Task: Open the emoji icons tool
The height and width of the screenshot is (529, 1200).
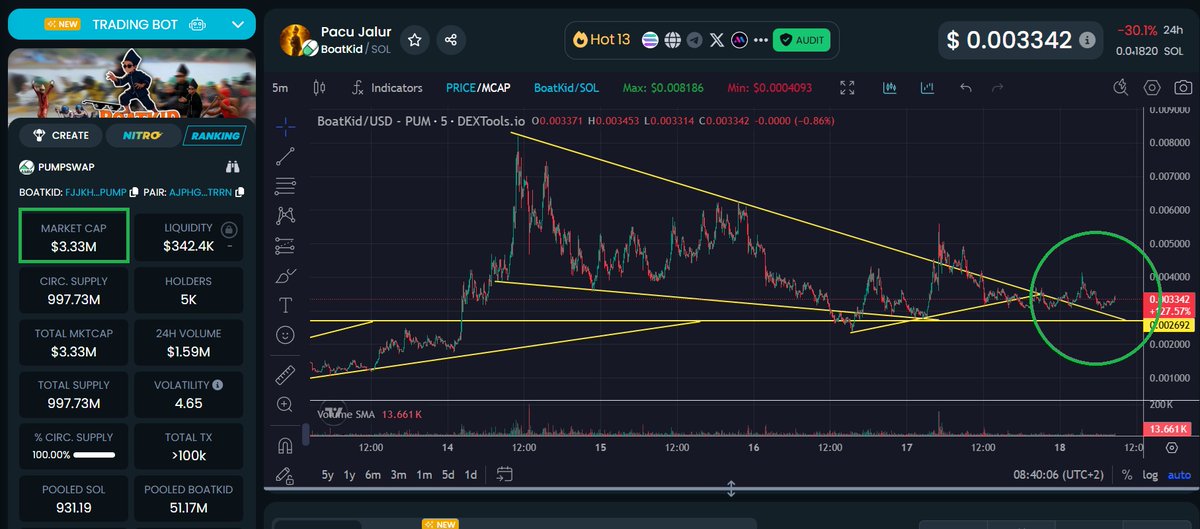Action: 286,335
